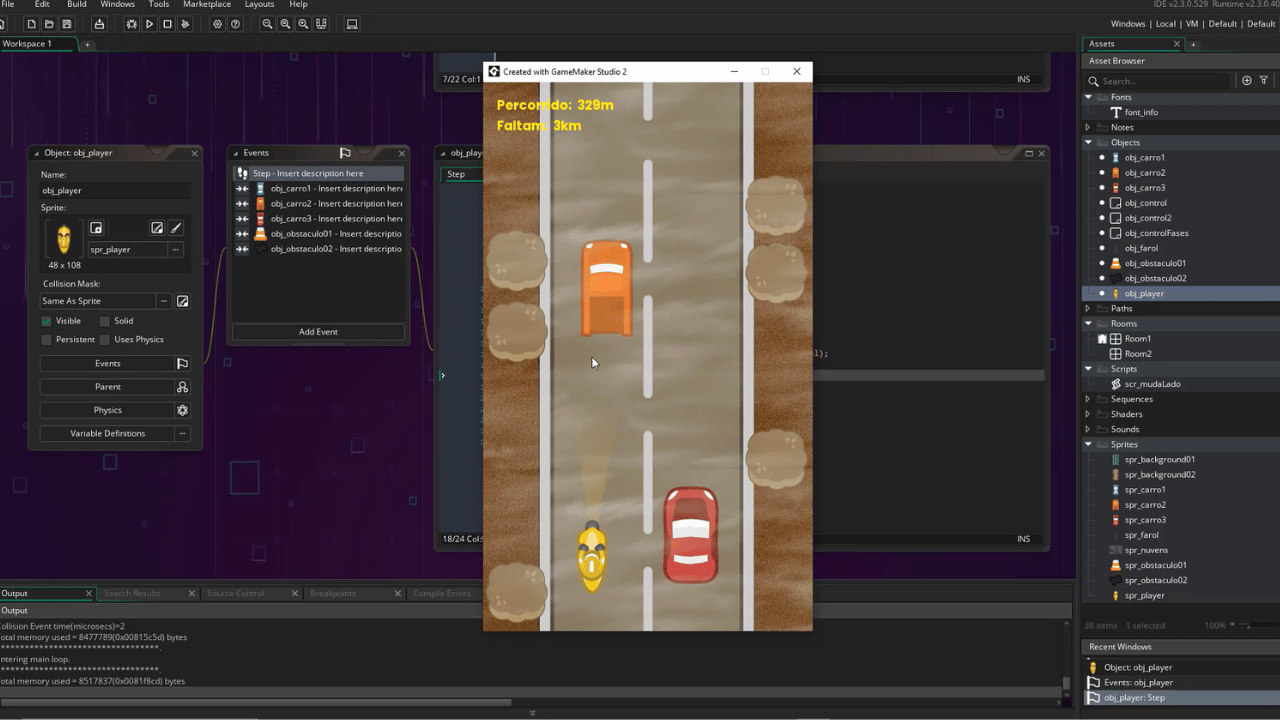Toggle the Visible checkbox
Viewport: 1280px width, 720px height.
[46, 321]
